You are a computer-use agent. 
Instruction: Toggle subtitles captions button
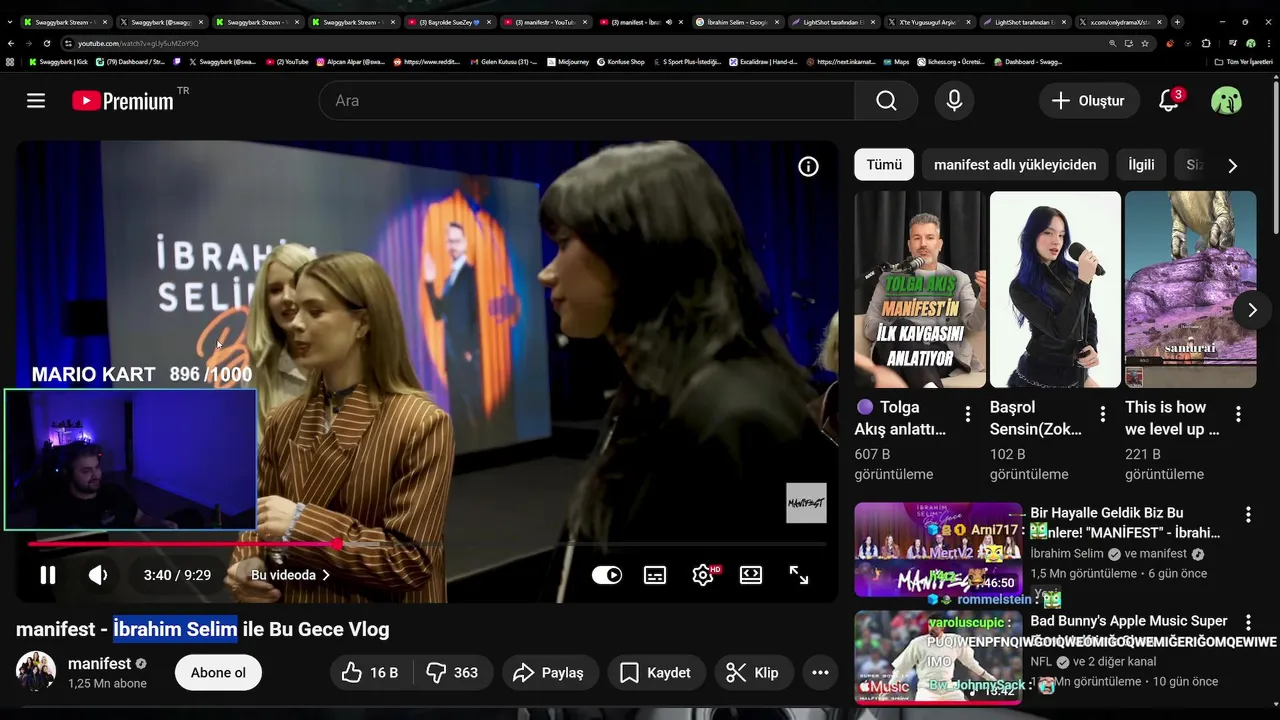[655, 575]
